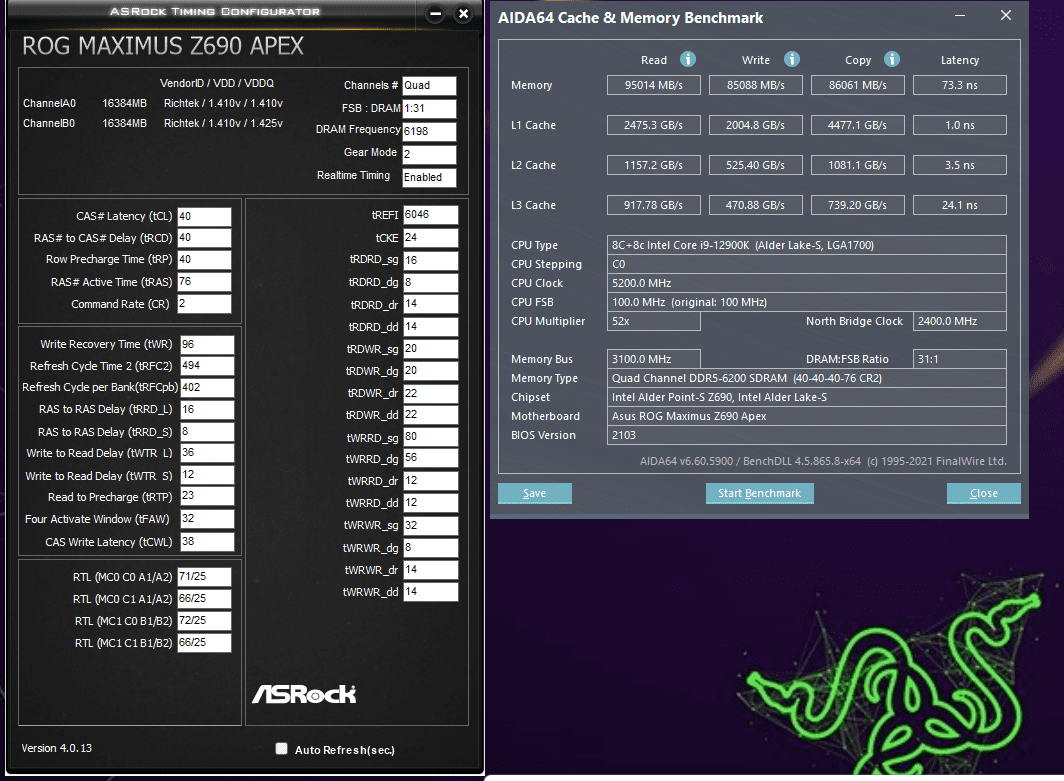Click the tRDRD_sg value field

pos(431,261)
